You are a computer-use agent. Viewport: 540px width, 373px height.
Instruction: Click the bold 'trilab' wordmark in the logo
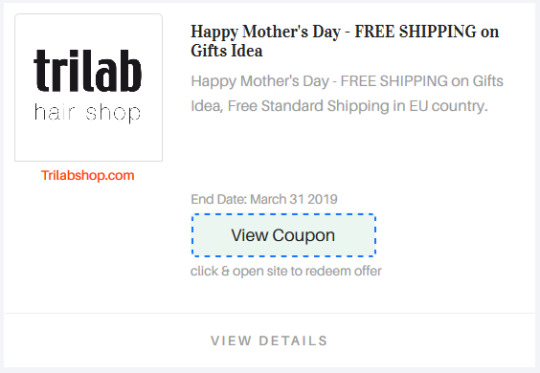[87, 71]
